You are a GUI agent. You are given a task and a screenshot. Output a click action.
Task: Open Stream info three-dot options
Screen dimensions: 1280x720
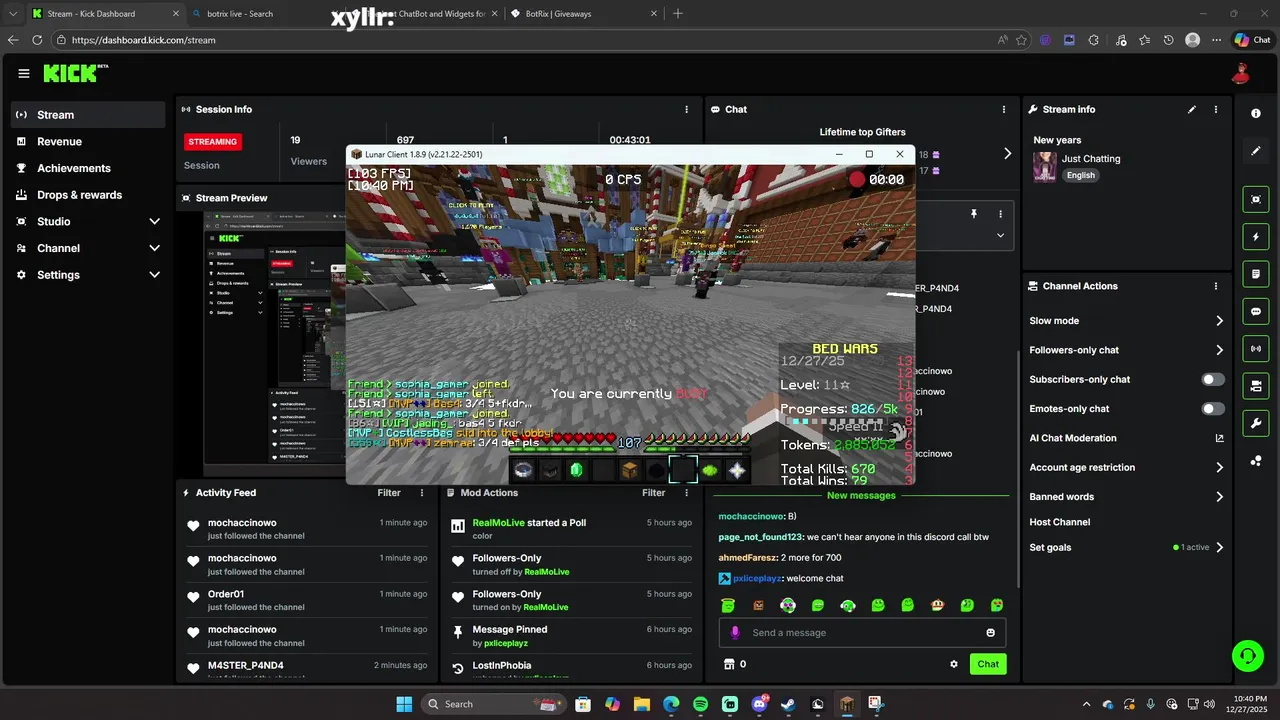click(x=1216, y=109)
